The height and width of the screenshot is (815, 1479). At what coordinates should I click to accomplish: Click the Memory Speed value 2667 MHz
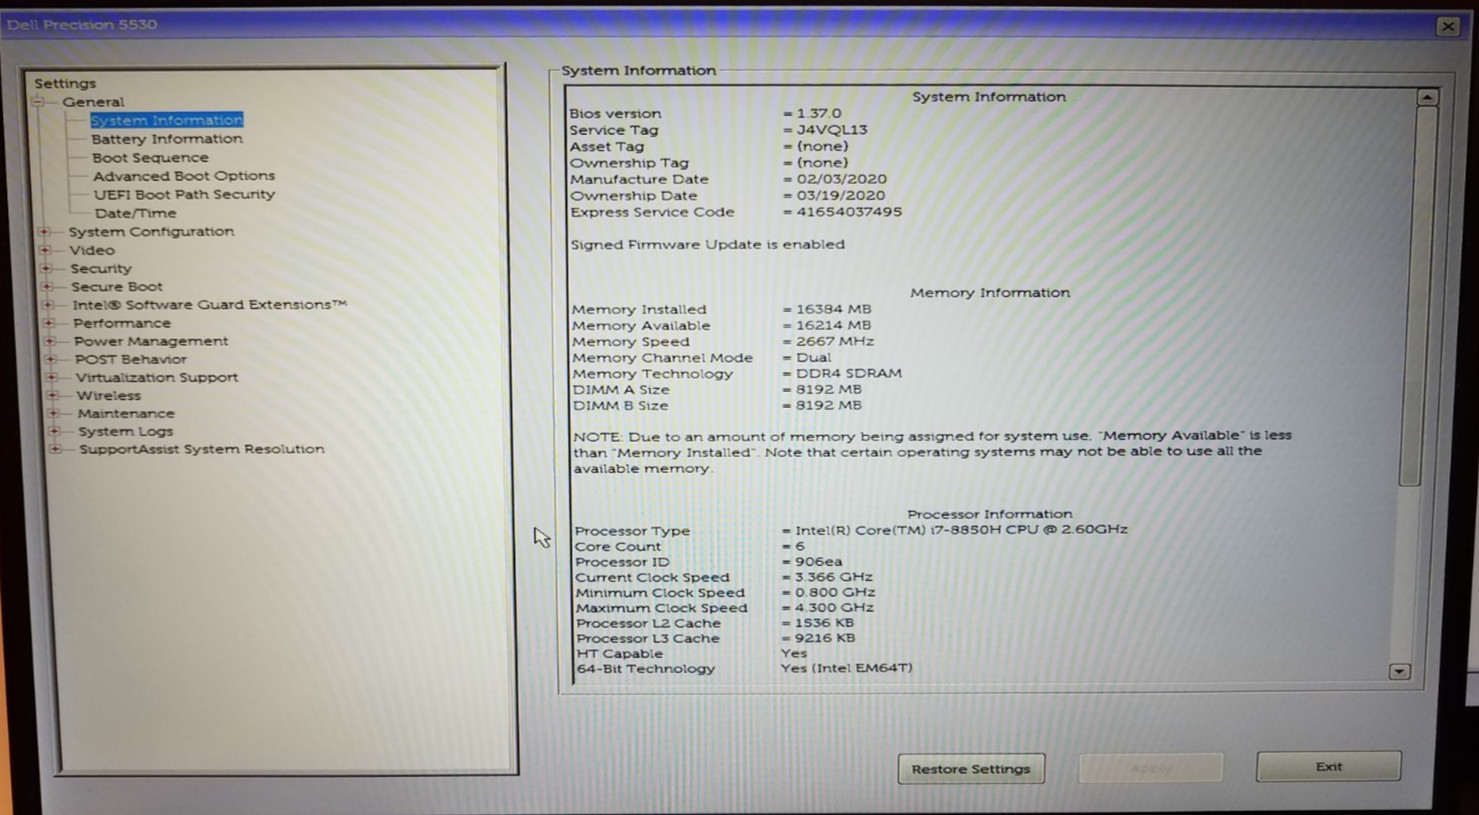click(835, 341)
